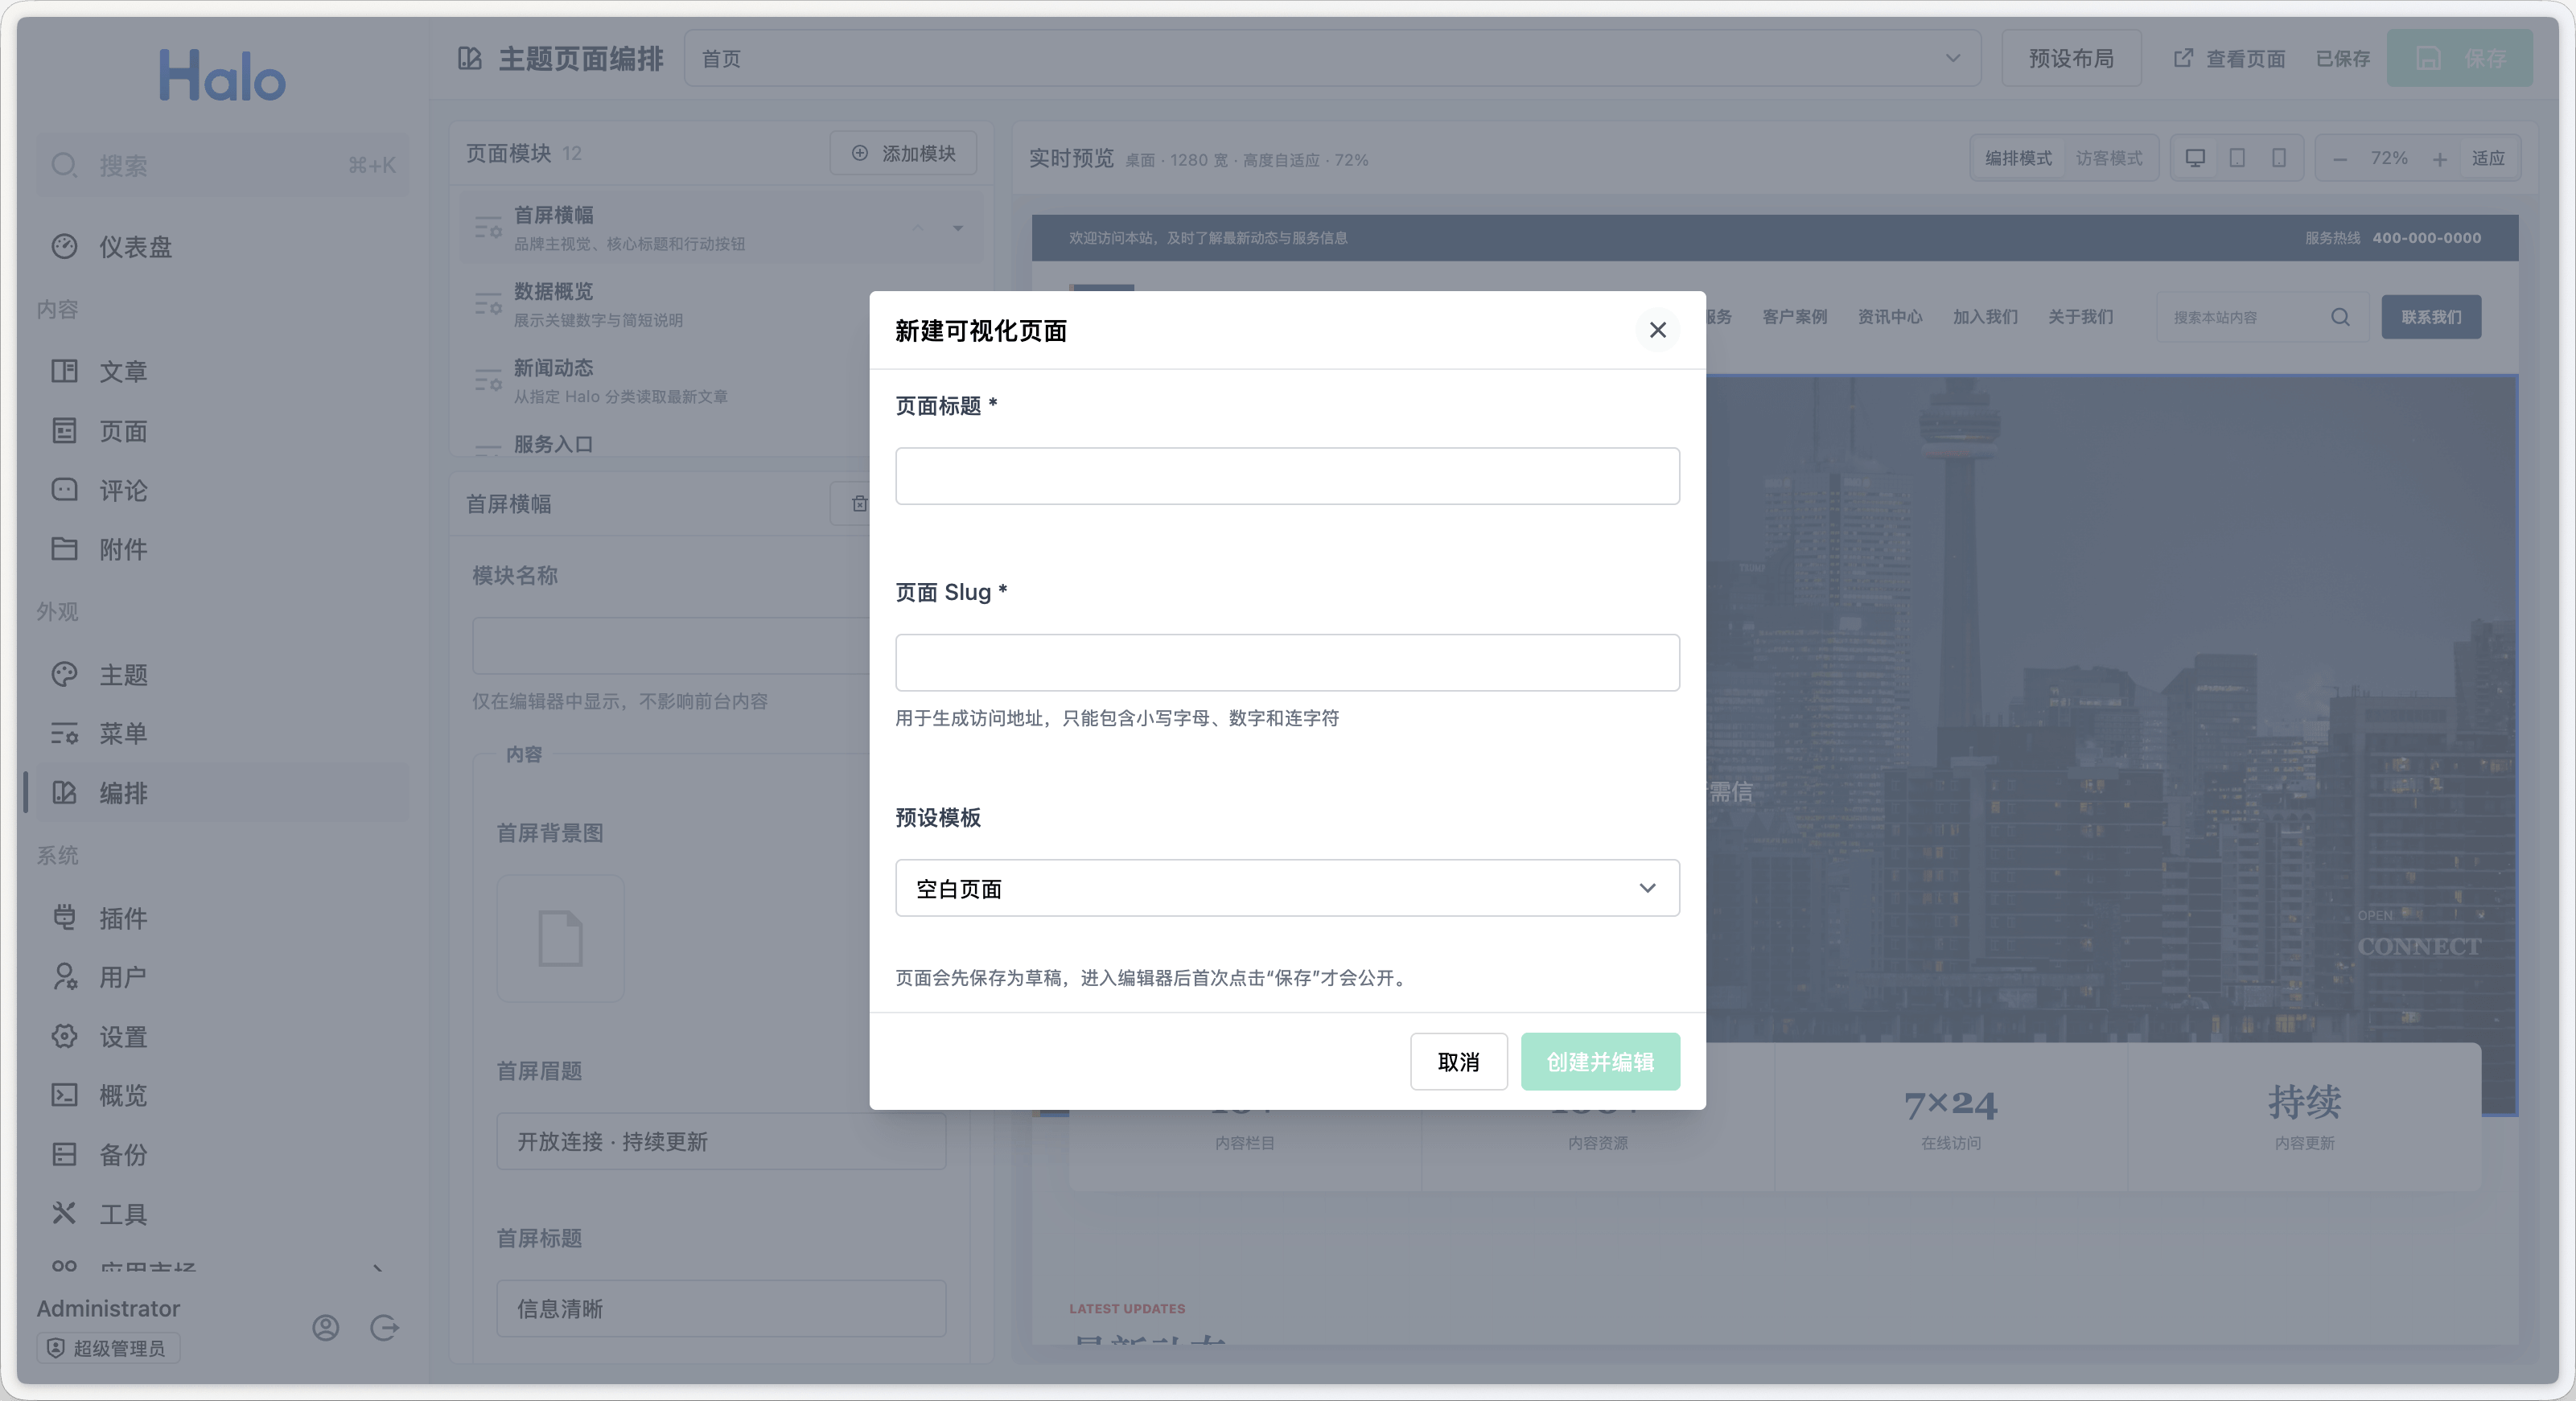Click the 首屏背景图 file thumbnail
This screenshot has width=2576, height=1401.
click(560, 938)
